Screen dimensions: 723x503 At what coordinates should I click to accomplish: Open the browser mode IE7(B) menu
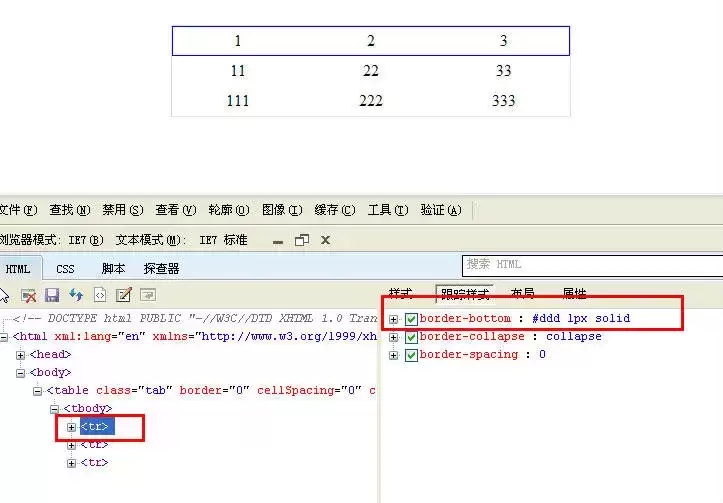pyautogui.click(x=52, y=240)
